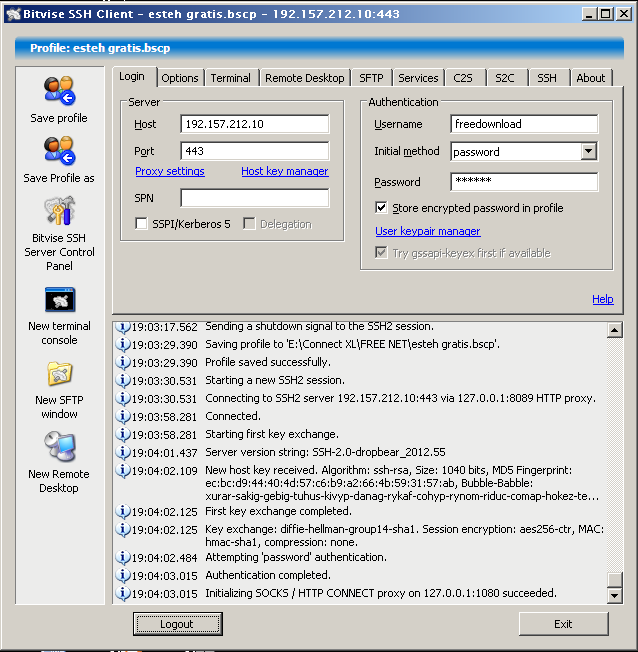Click info icon beside 'Starting first key exchange.'
Viewport: 638px width, 652px height.
[x=123, y=434]
